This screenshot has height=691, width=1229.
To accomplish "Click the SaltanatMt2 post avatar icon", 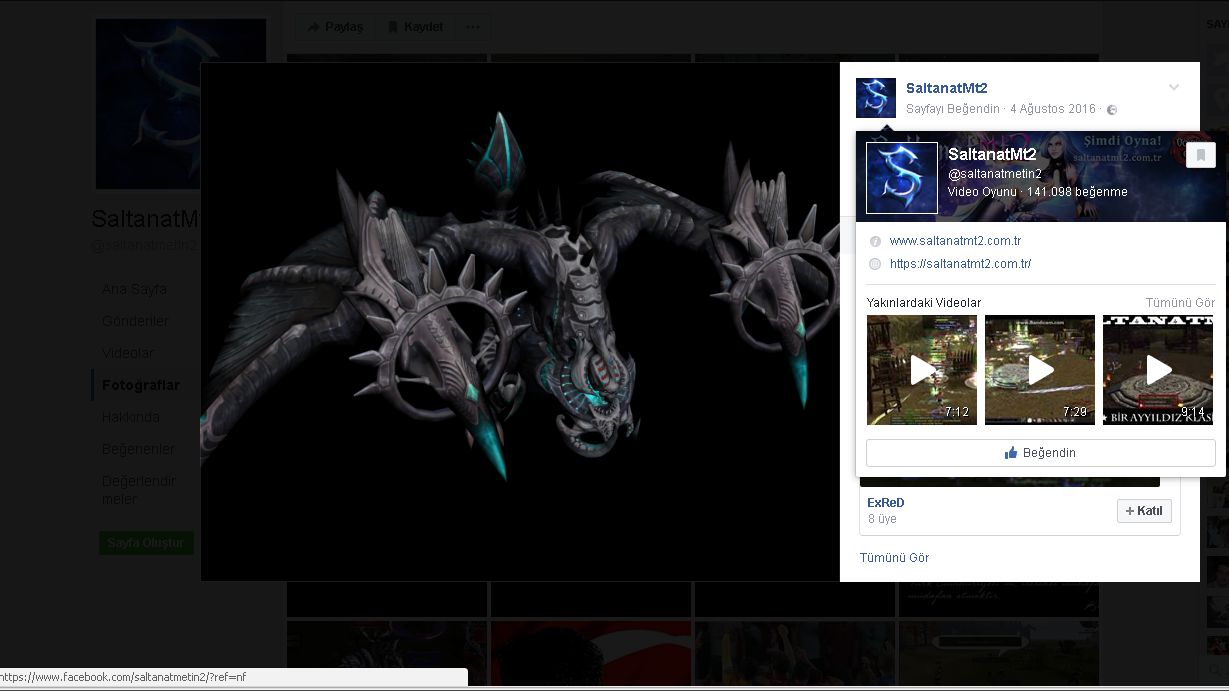I will [x=876, y=98].
